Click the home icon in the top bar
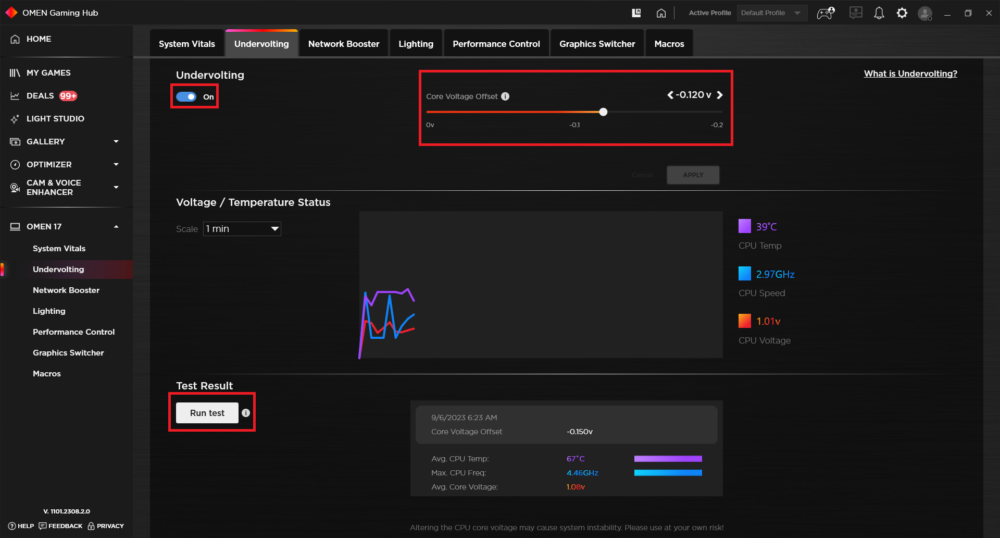The image size is (1000, 538). (x=661, y=13)
